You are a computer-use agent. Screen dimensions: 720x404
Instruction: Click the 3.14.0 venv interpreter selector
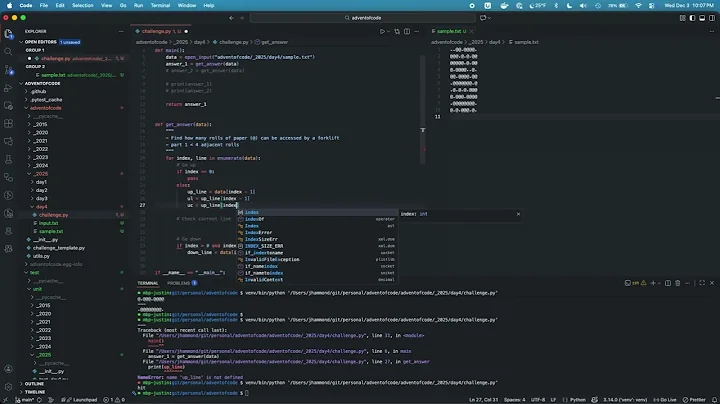(625, 399)
